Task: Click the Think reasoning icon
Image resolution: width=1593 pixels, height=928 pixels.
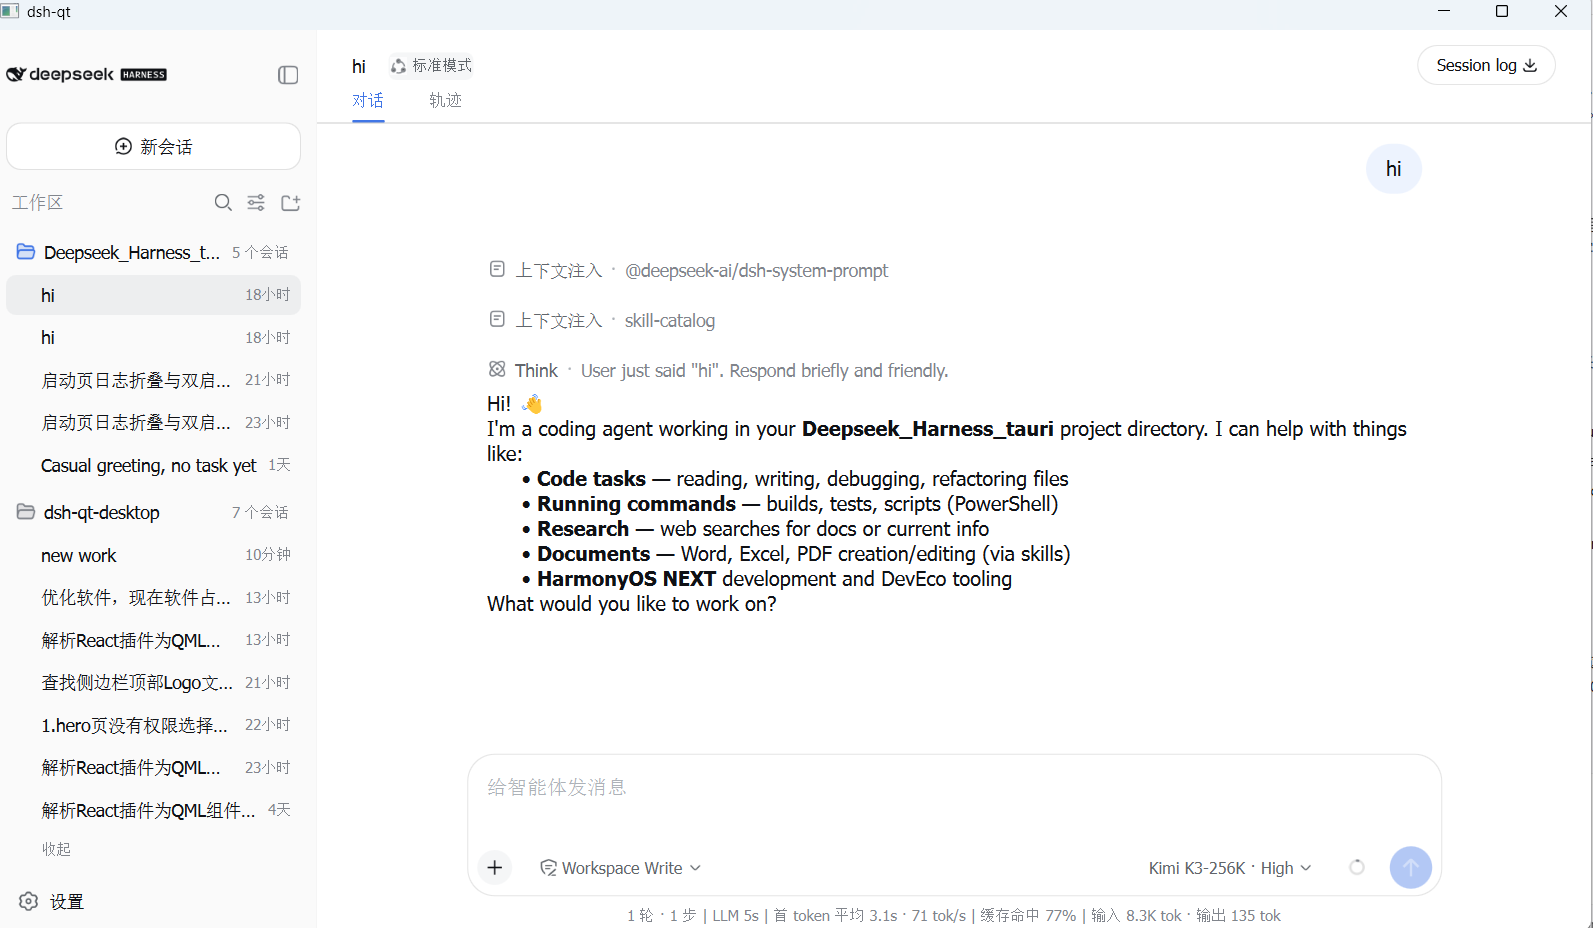Action: point(497,370)
